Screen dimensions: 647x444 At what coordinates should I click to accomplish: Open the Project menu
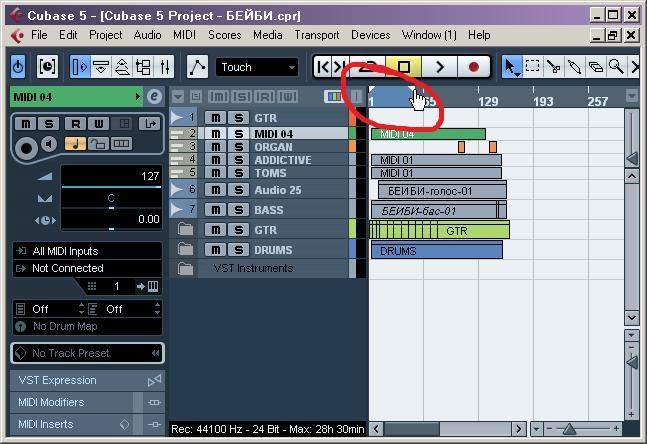(106, 35)
